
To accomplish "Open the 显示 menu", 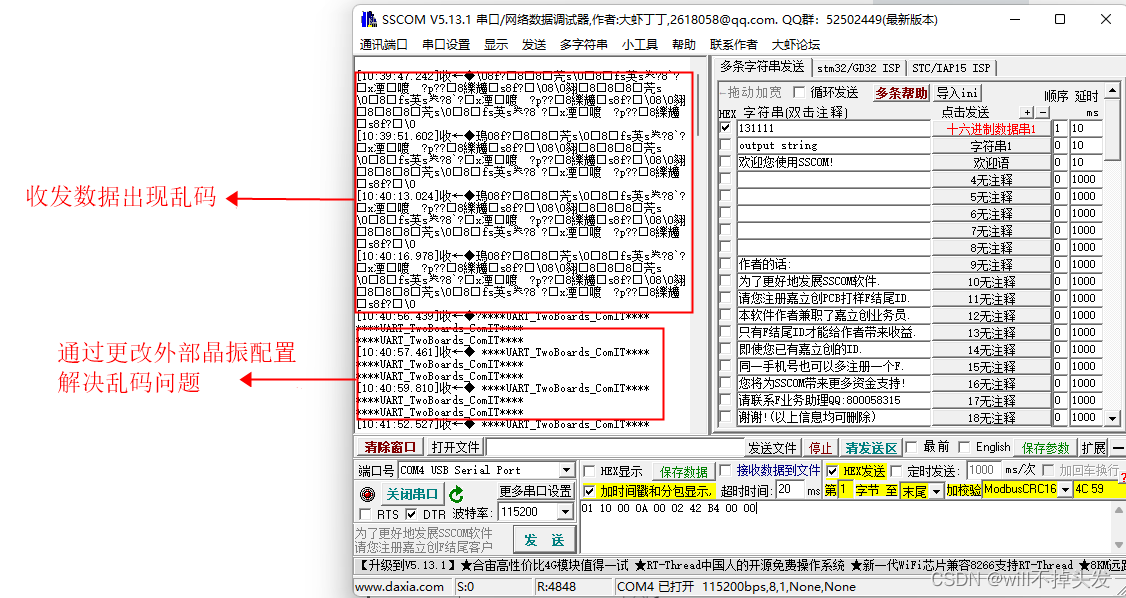I will (x=495, y=45).
